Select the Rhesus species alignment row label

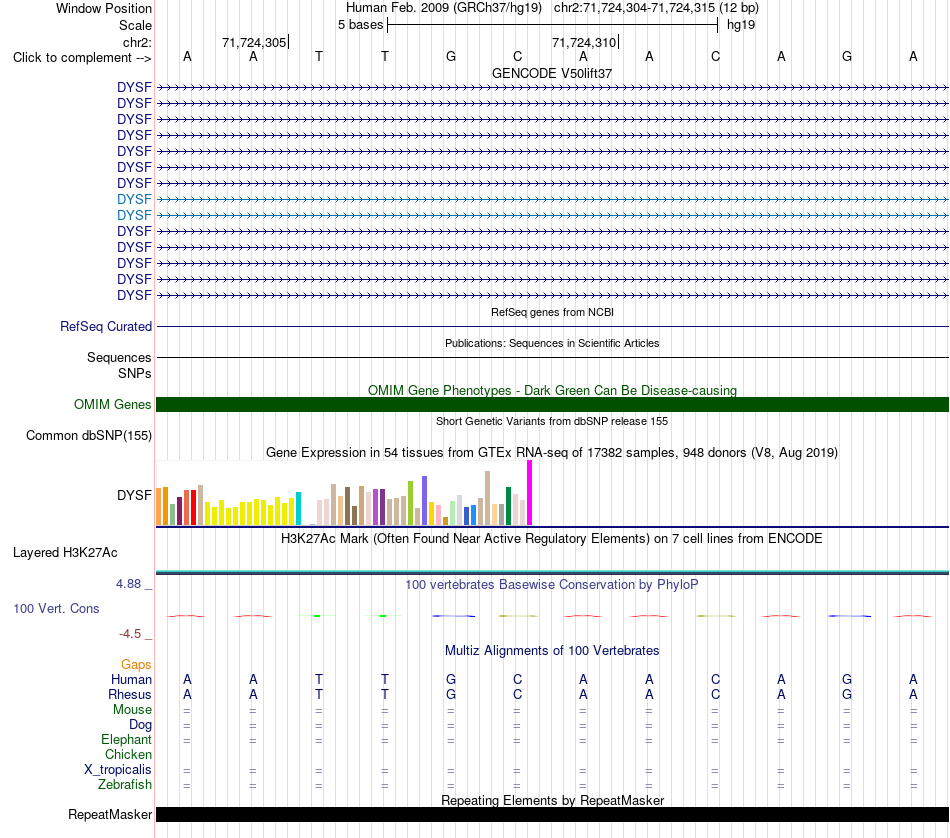click(130, 694)
